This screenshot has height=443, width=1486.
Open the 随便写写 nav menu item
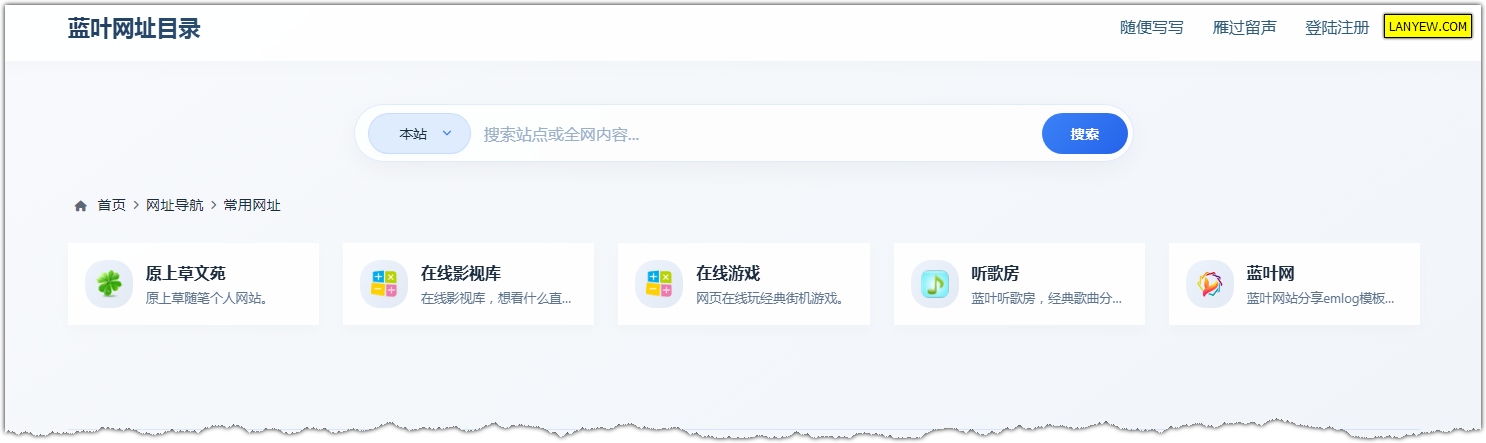[x=1151, y=28]
